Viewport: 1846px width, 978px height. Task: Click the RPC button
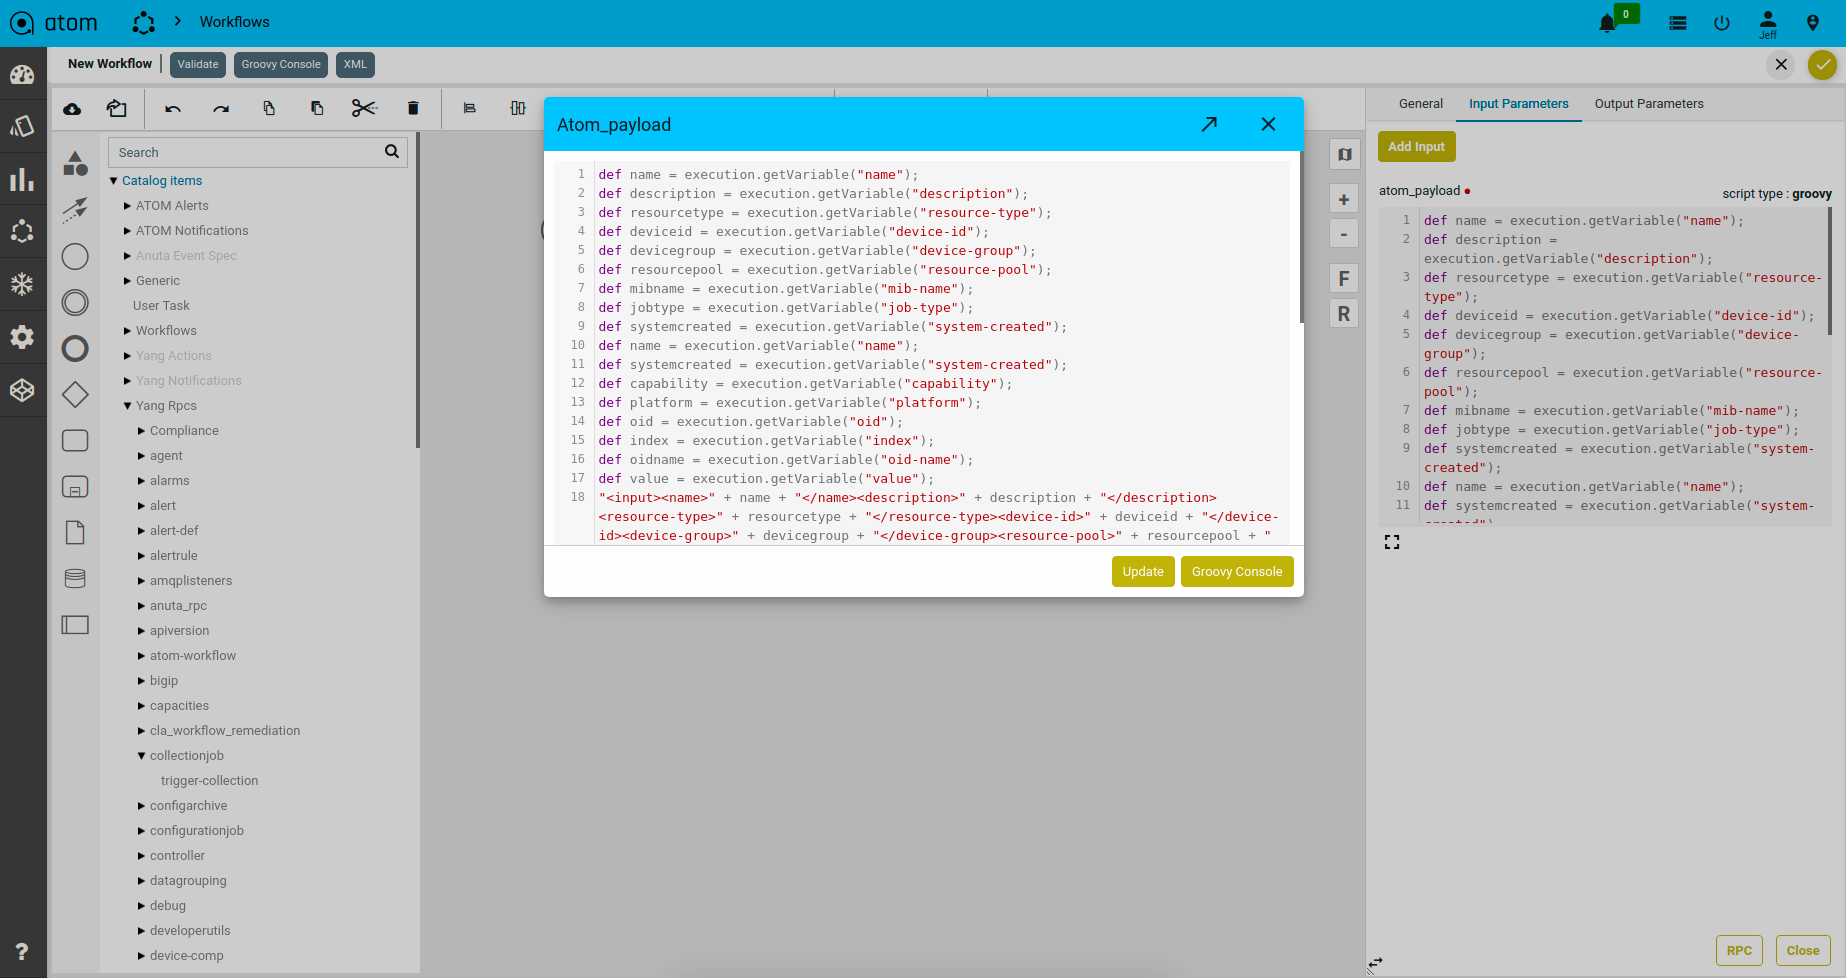click(1739, 951)
